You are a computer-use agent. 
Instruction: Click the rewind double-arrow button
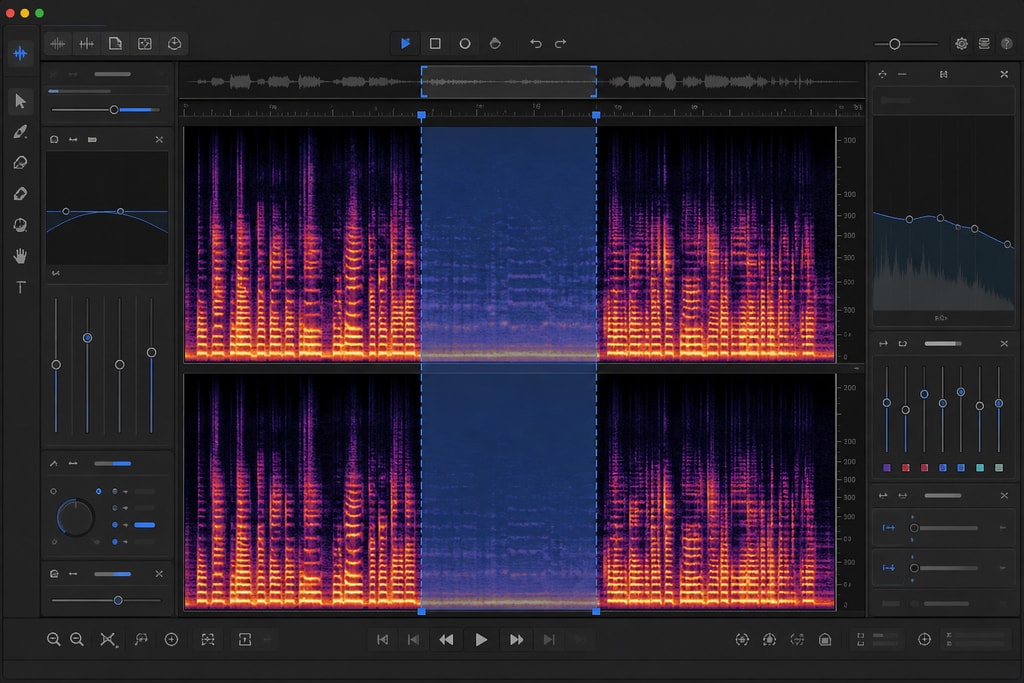(x=446, y=639)
